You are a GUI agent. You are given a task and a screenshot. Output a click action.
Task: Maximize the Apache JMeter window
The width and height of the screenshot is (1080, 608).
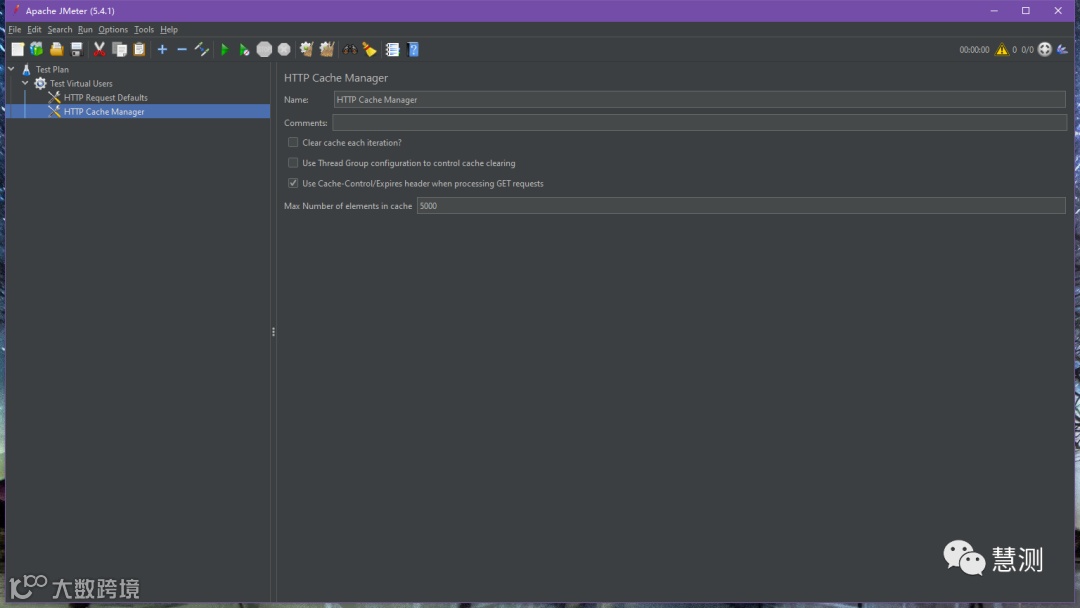click(x=1026, y=10)
